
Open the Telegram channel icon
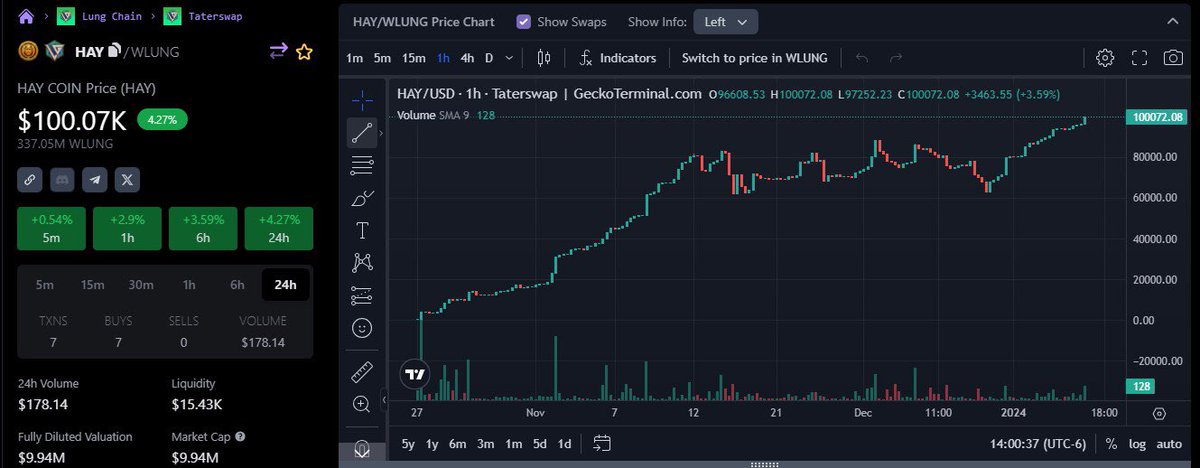[94, 180]
